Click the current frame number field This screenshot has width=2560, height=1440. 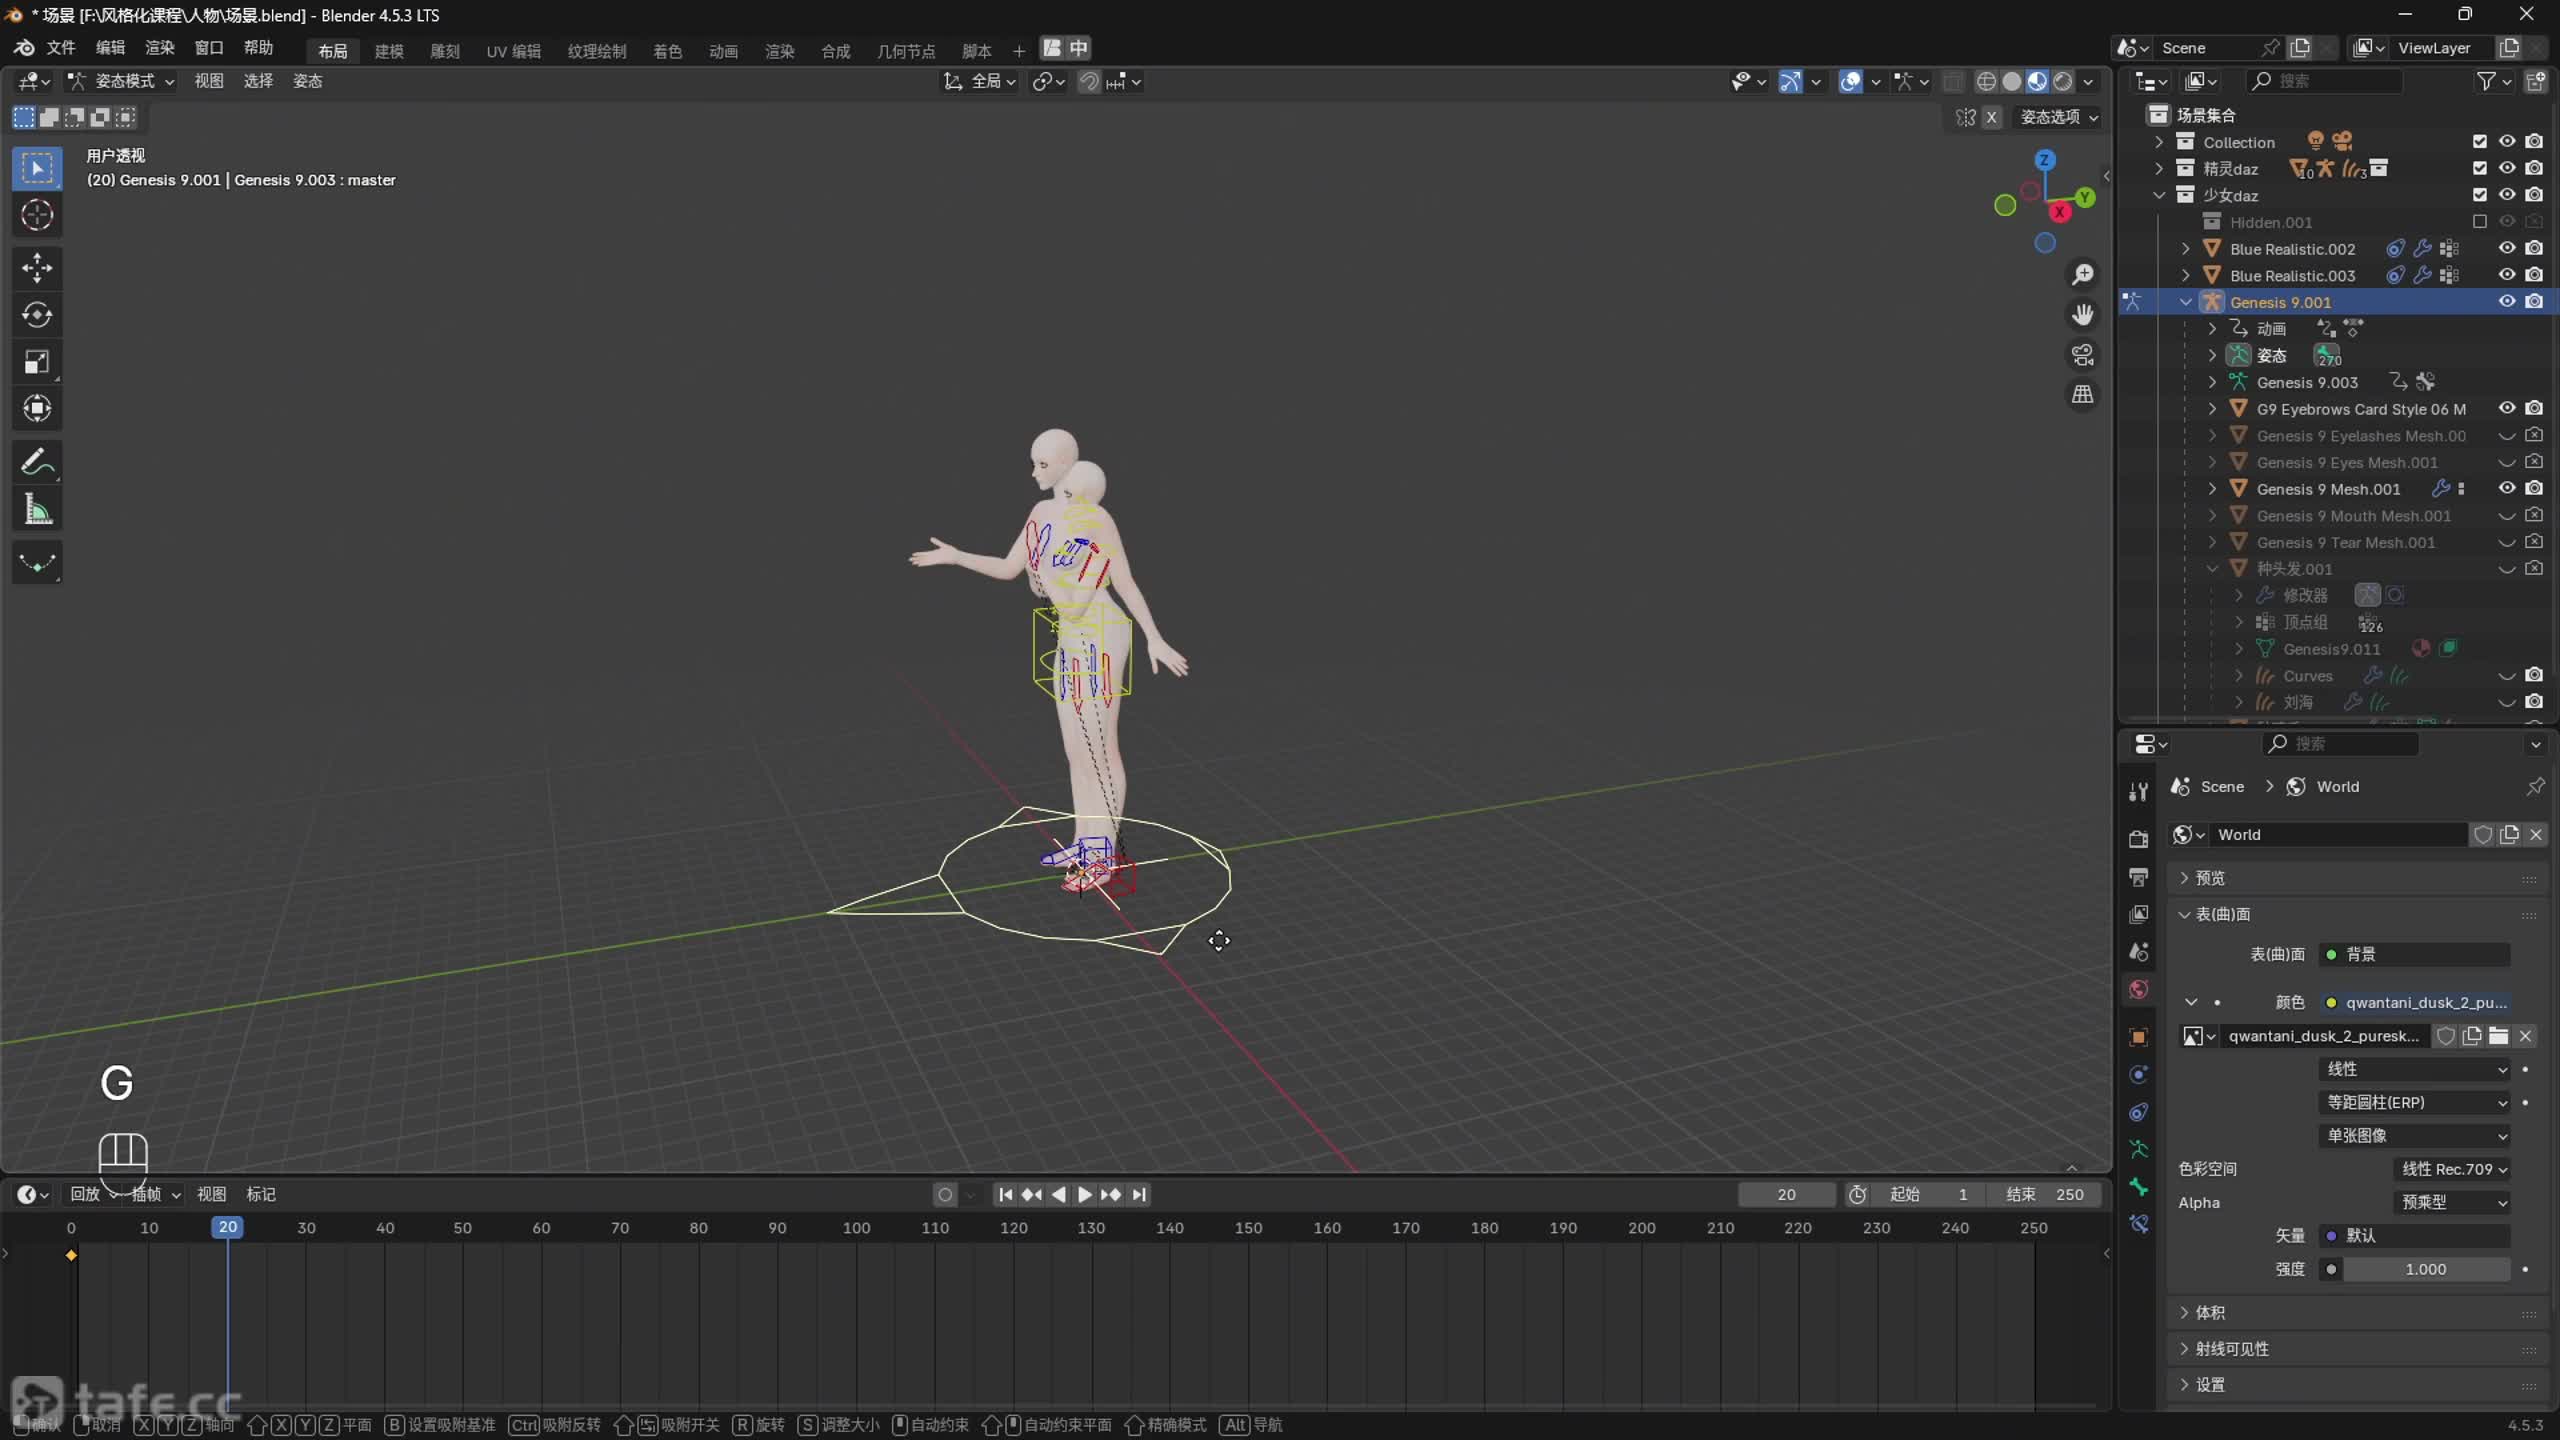1786,1194
